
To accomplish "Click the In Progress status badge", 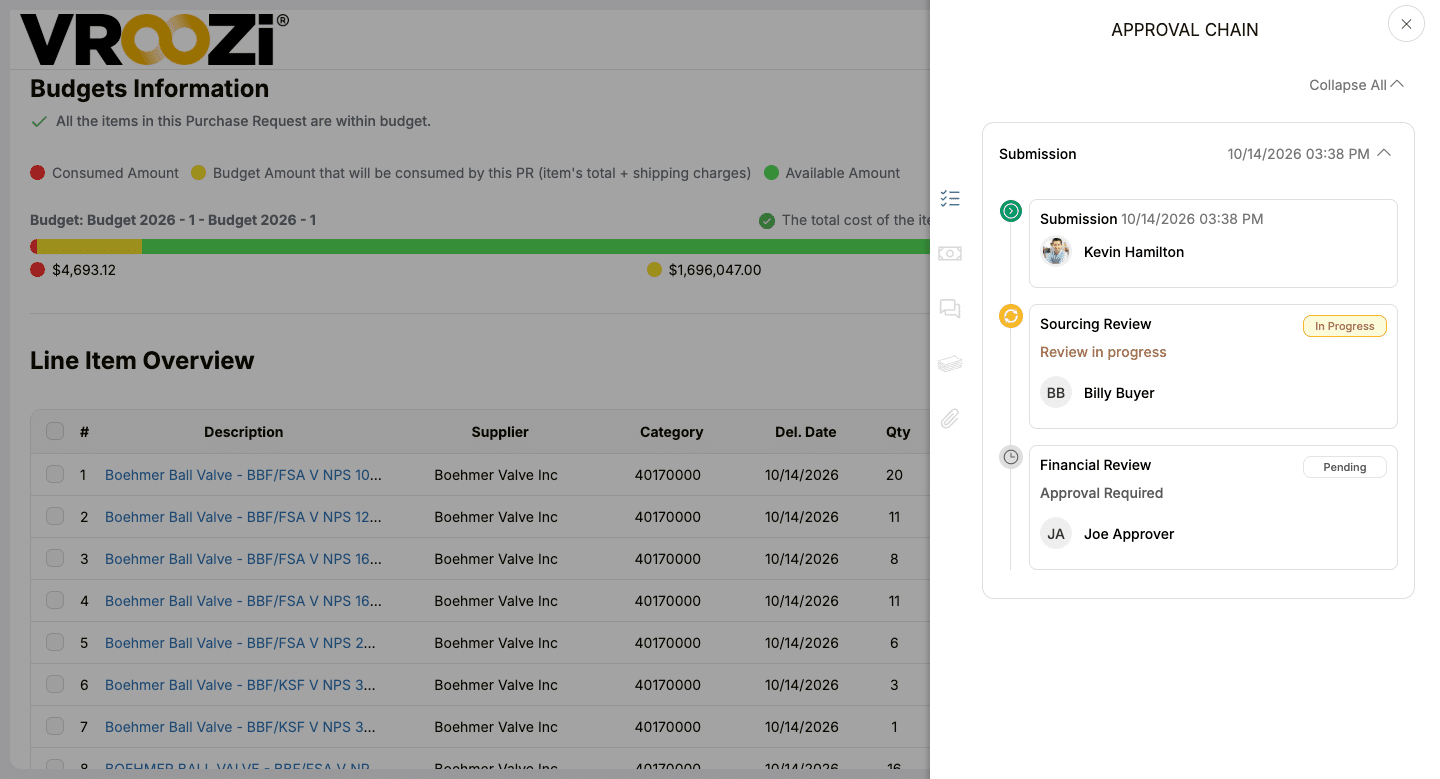I will click(1344, 326).
